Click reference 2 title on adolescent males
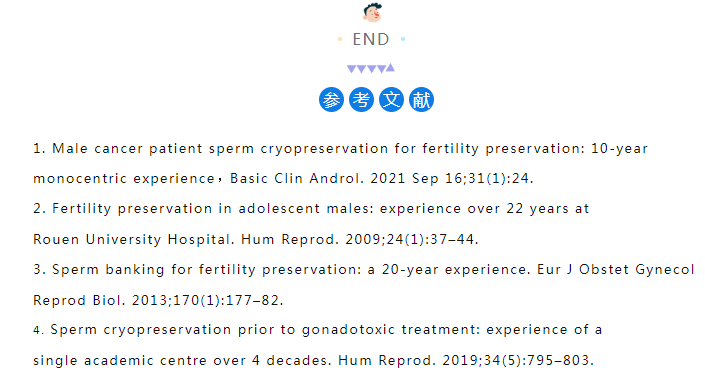Screen dimensions: 705x380 [x=320, y=209]
